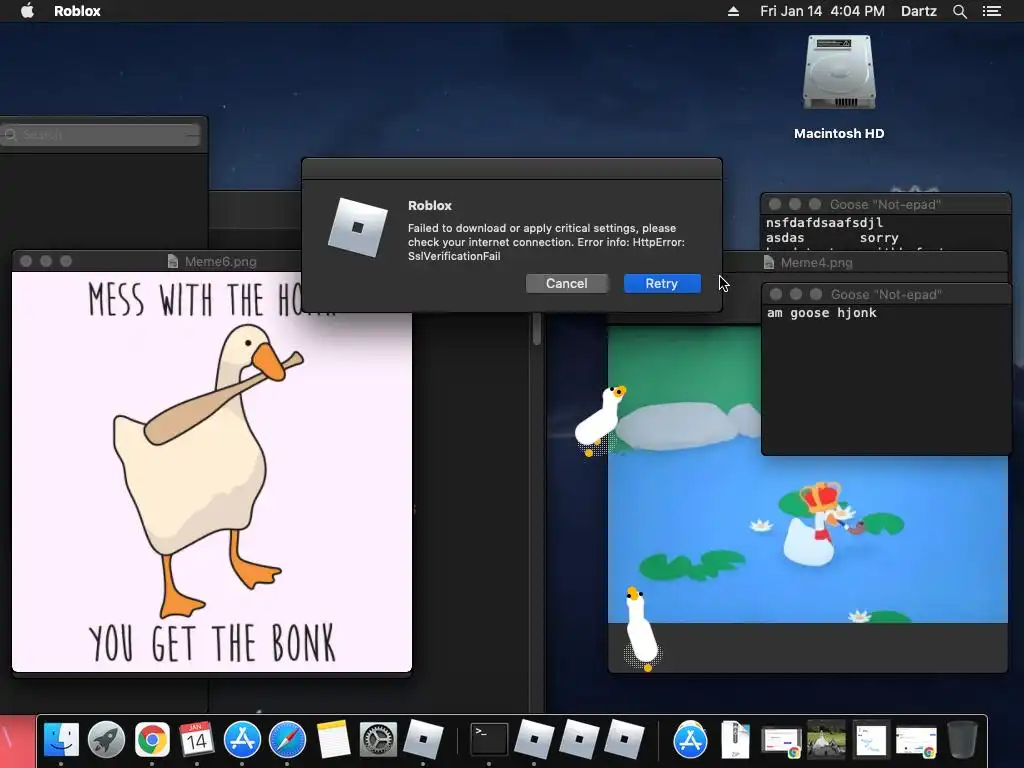Click the scrollbar thumb in the middle window
Image resolution: width=1024 pixels, height=768 pixels.
click(x=537, y=328)
